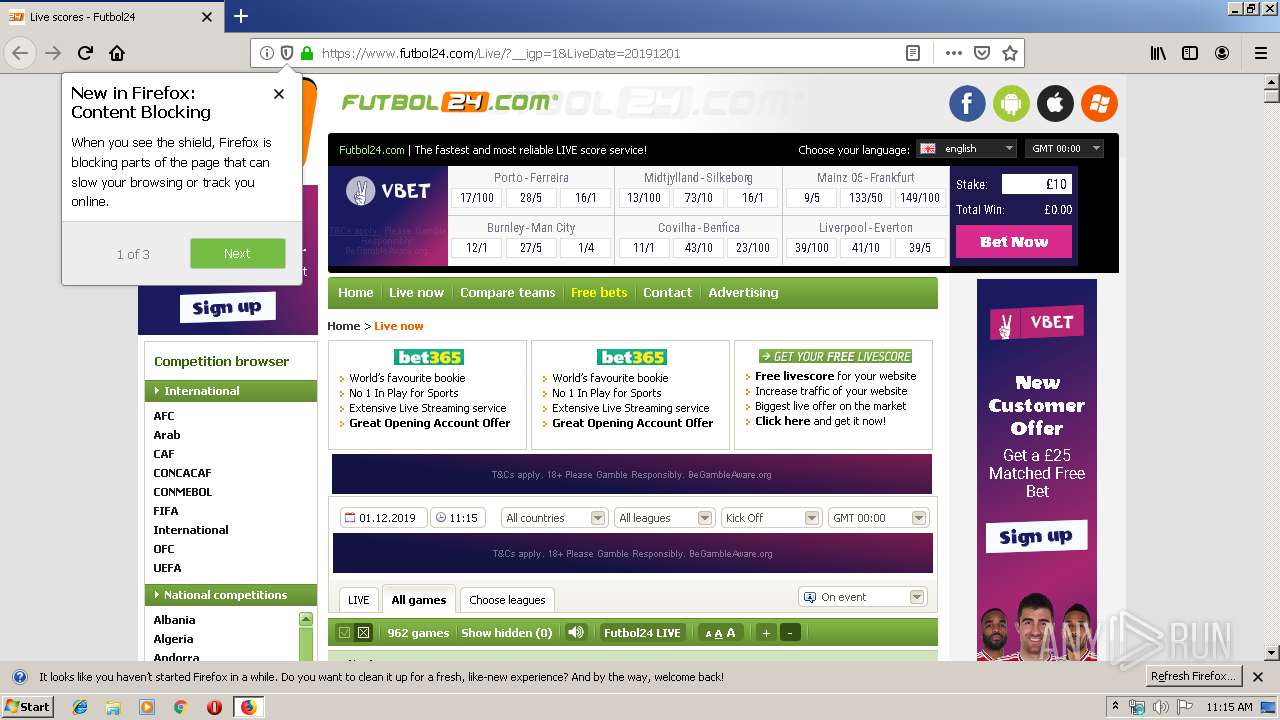Click the Stake amount input field
1280x720 pixels.
pyautogui.click(x=1037, y=184)
